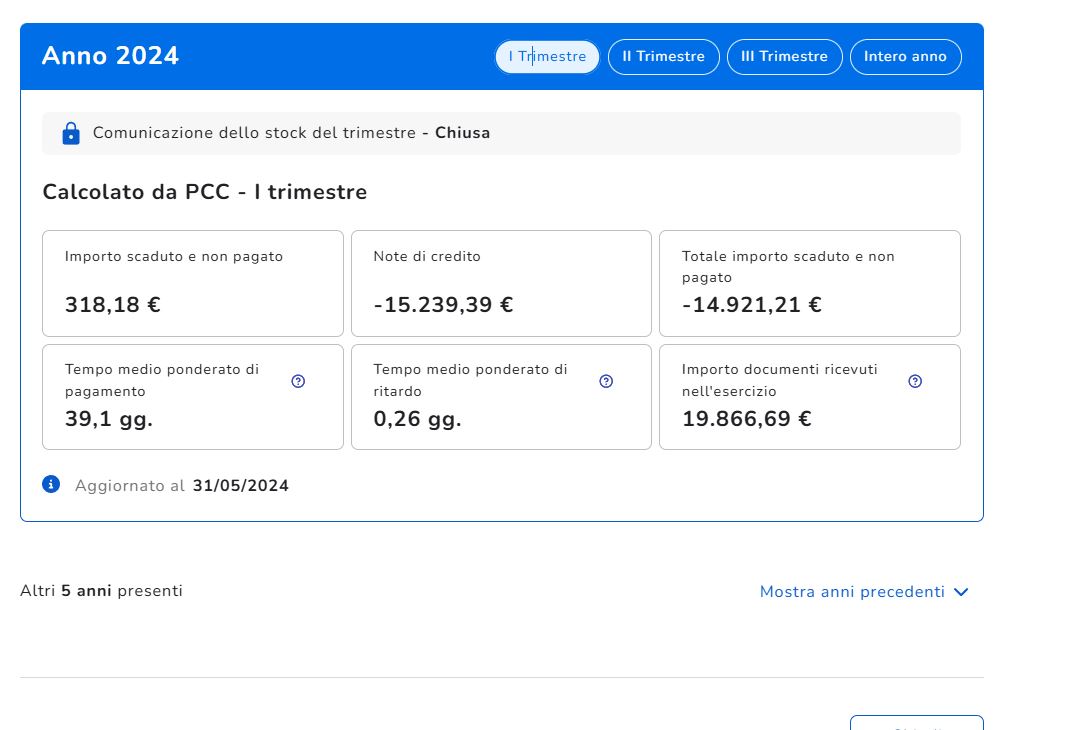
Task: Click the 39,1 gg. payment time value
Action: (x=109, y=419)
